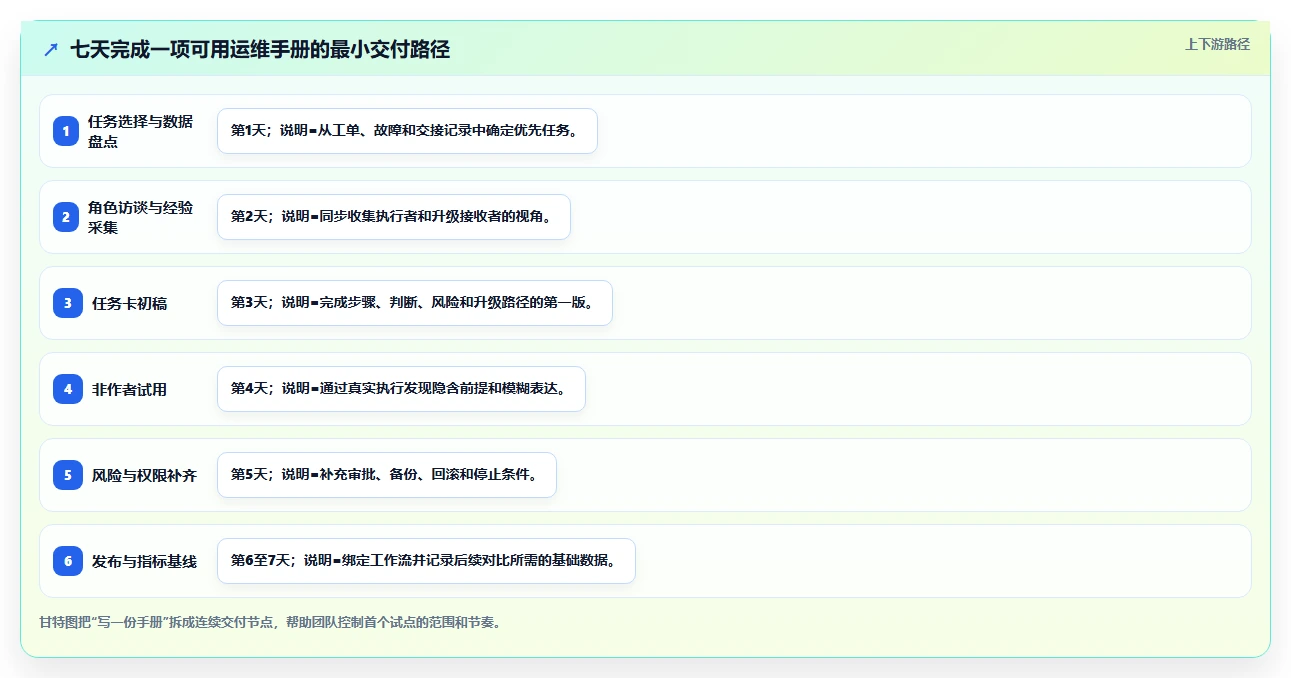Click the 上下游路径 label

click(x=1217, y=44)
